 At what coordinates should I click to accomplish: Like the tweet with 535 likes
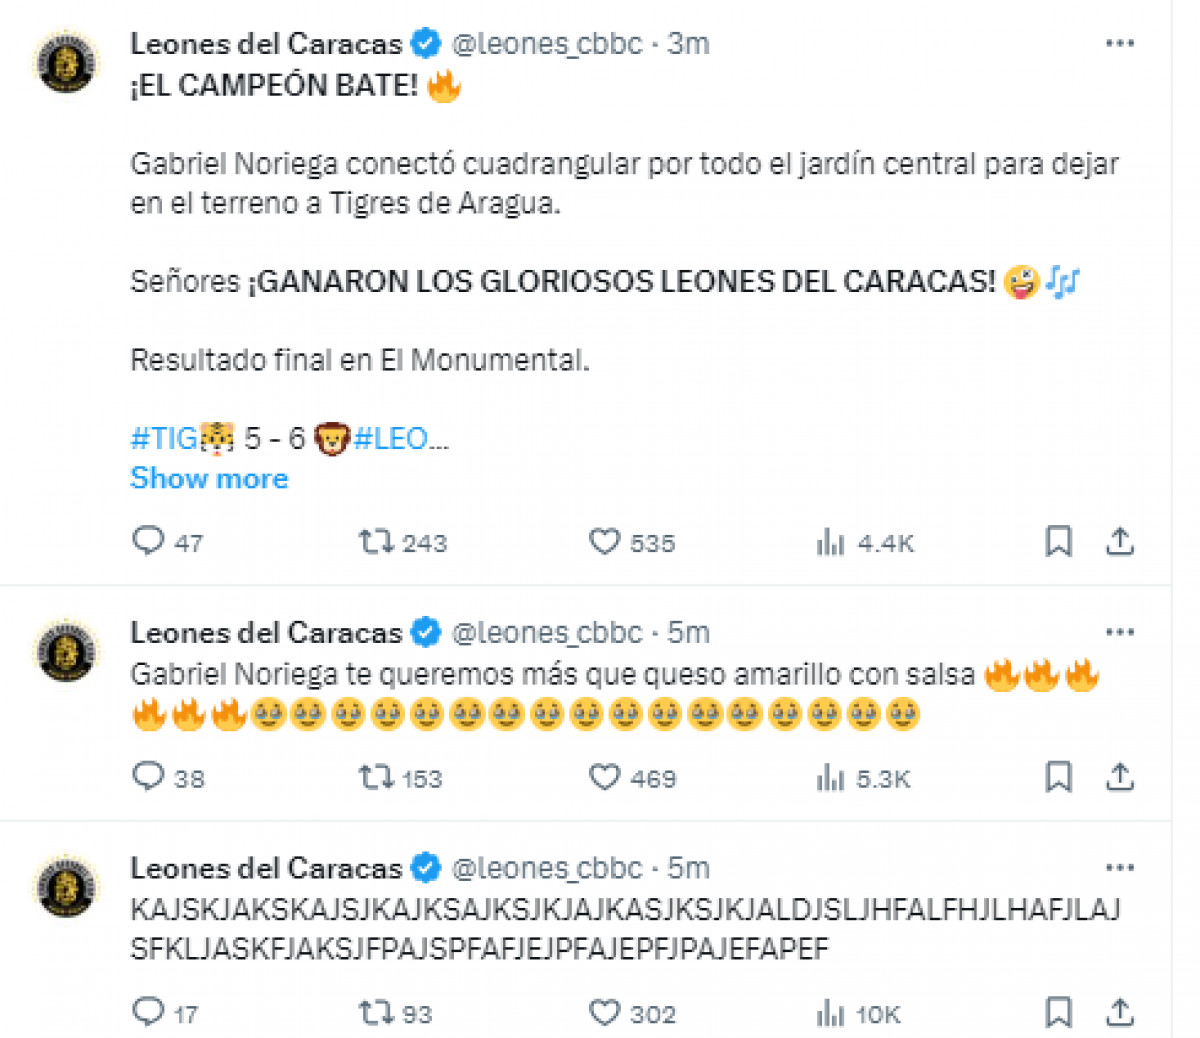(604, 541)
